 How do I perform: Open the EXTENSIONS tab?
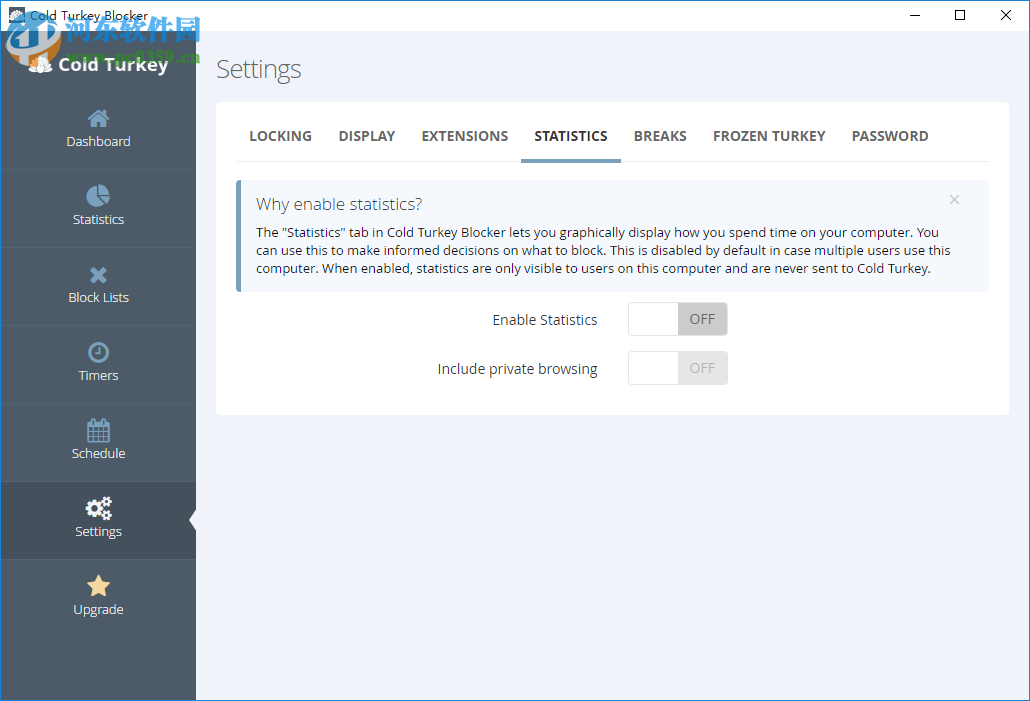pos(464,136)
